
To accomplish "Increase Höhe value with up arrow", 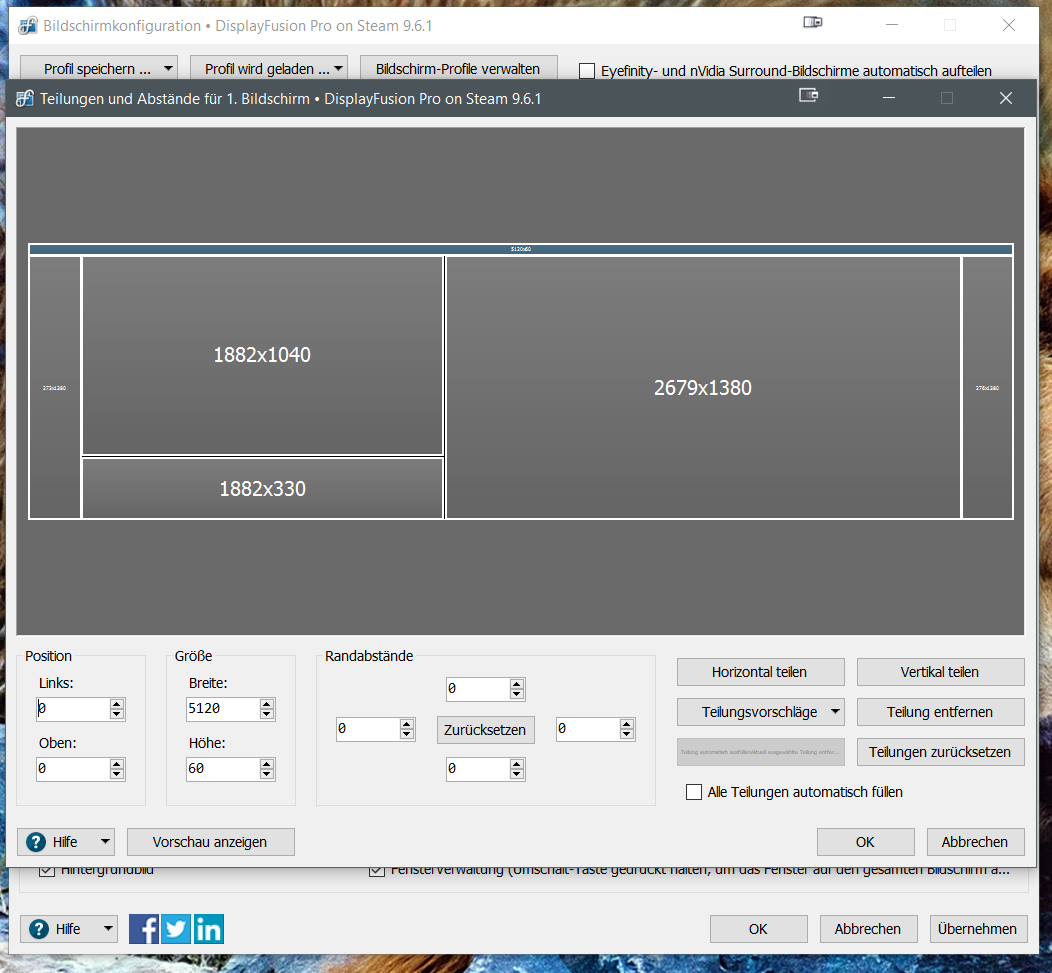I will [x=267, y=764].
